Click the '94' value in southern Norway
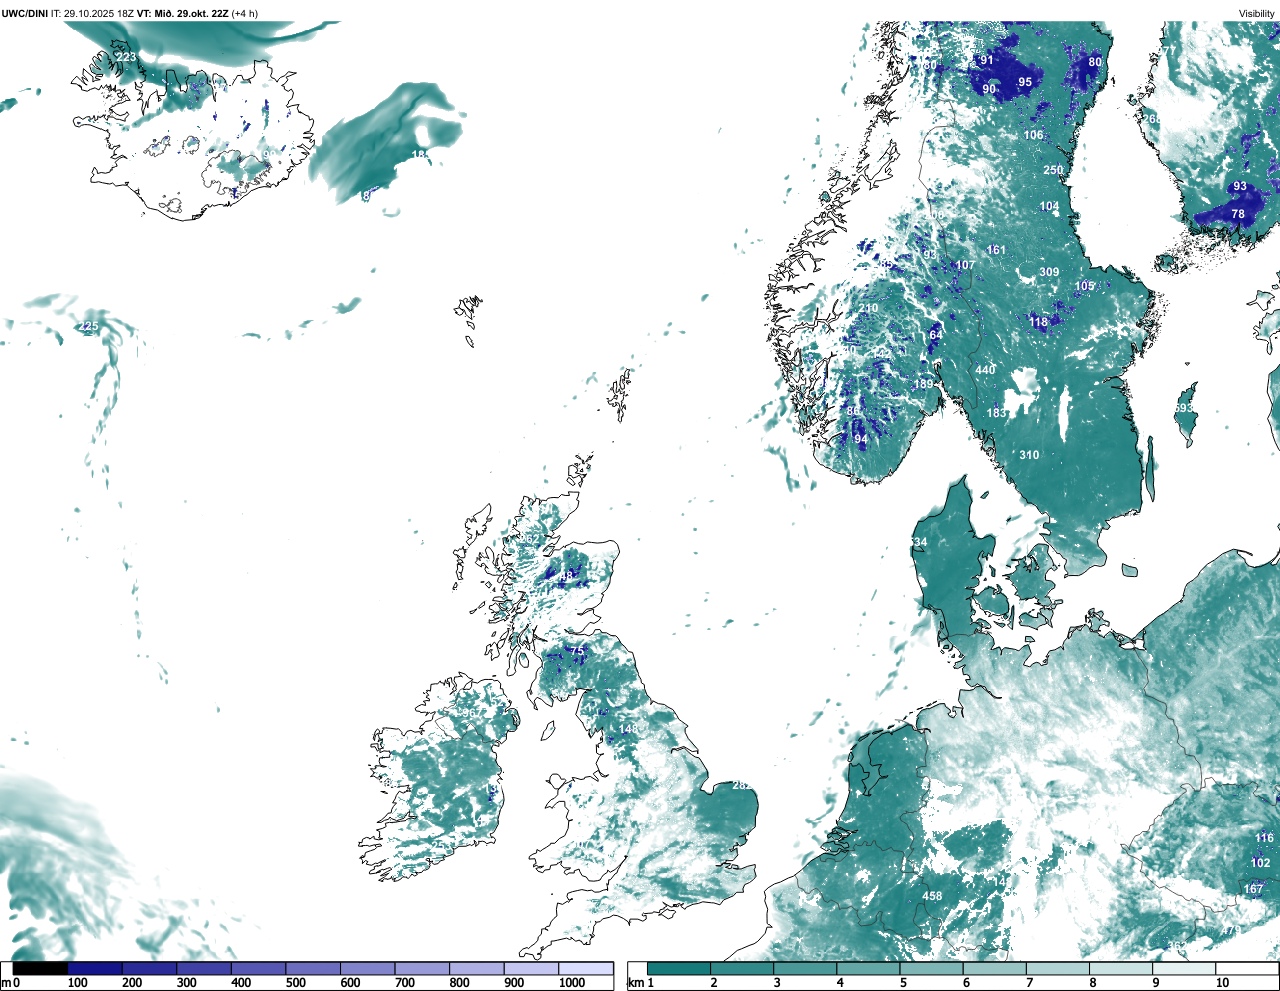The image size is (1280, 991). tap(861, 439)
